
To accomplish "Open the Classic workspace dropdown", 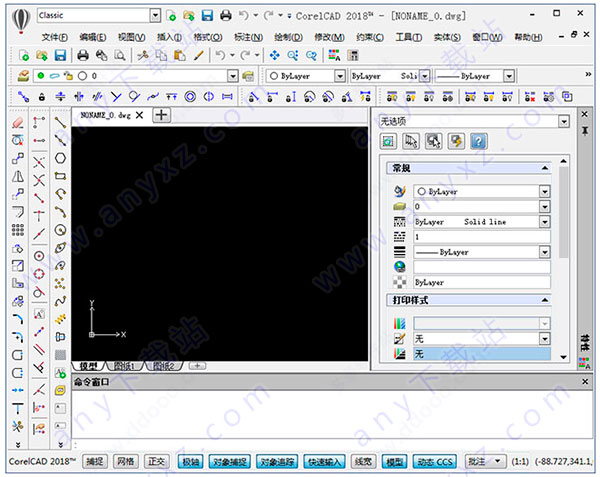I will coord(155,16).
